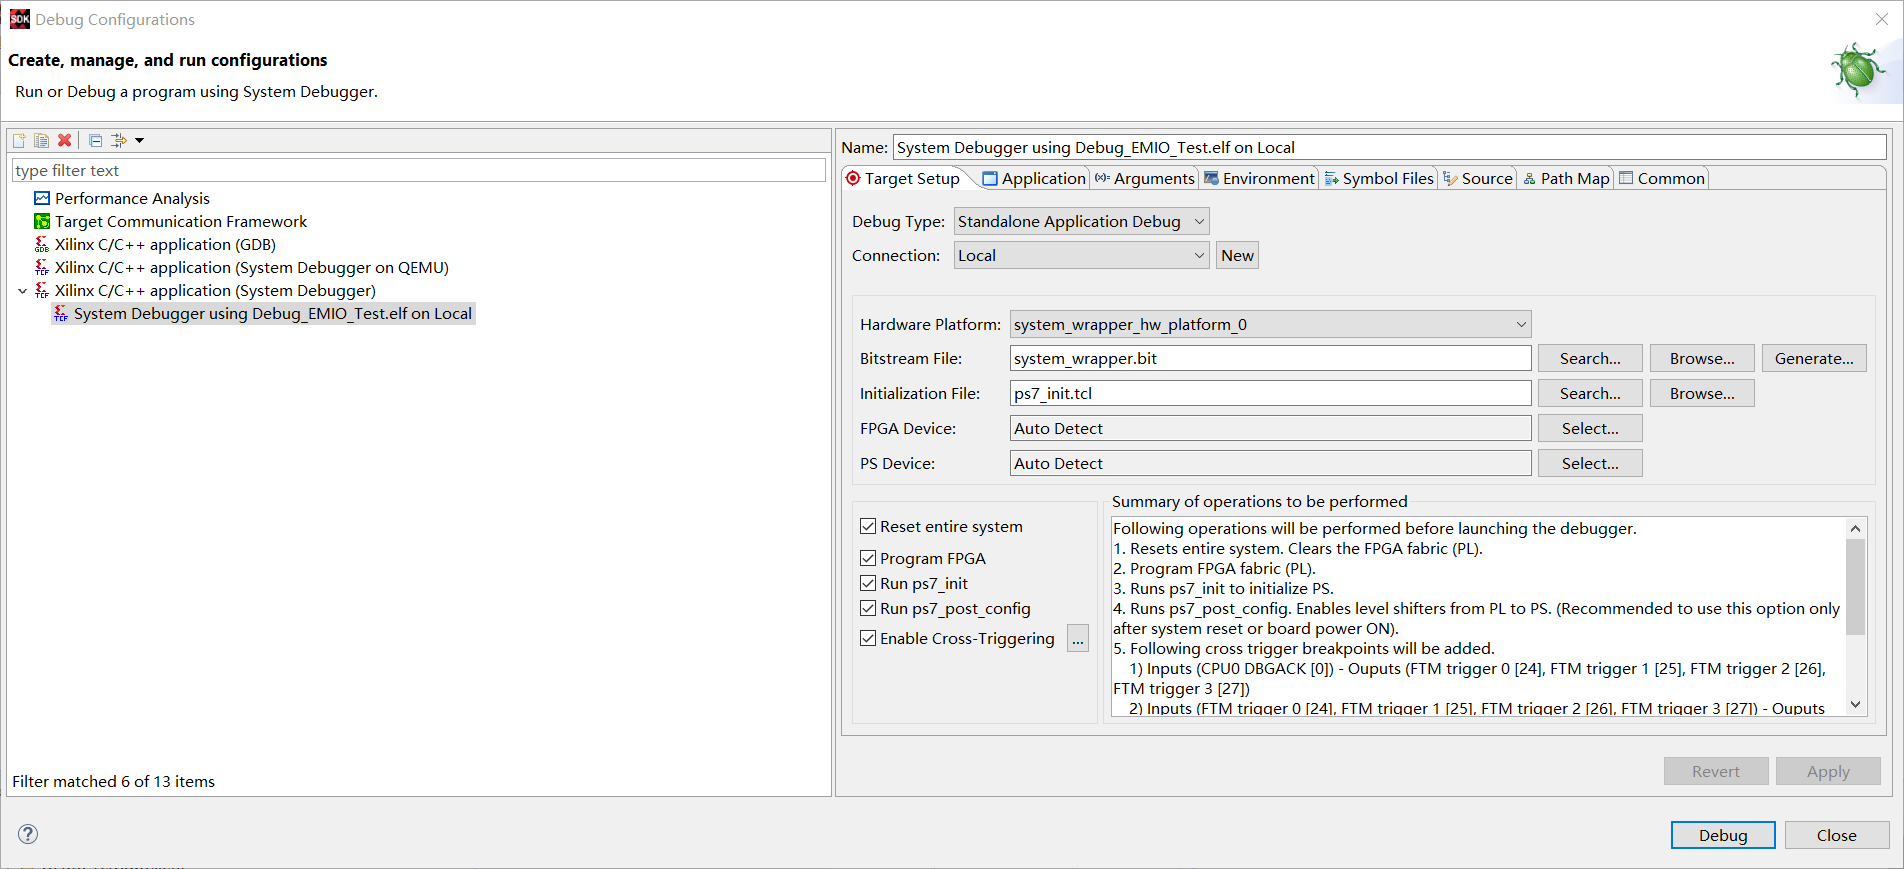Click the Apply button

coord(1828,771)
